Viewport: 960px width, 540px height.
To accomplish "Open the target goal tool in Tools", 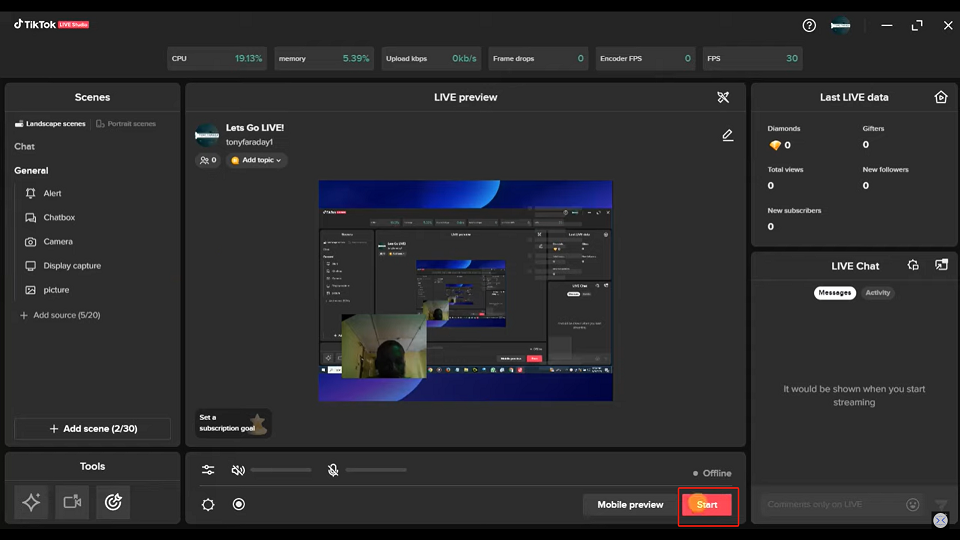I will (113, 502).
